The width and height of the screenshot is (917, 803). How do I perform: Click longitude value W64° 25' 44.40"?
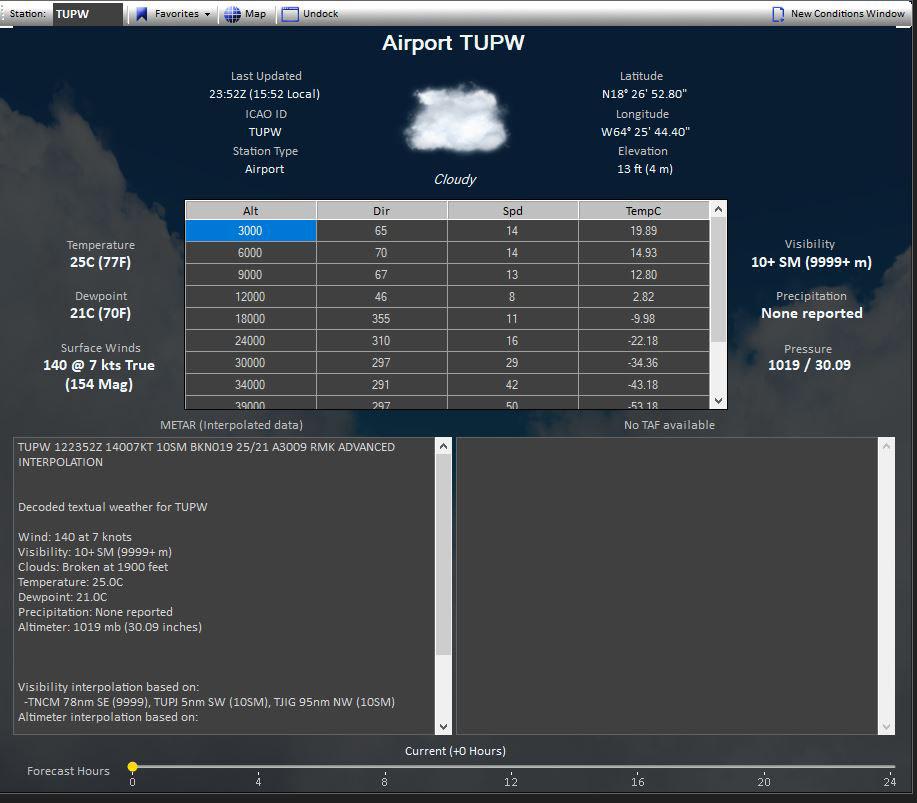(646, 132)
